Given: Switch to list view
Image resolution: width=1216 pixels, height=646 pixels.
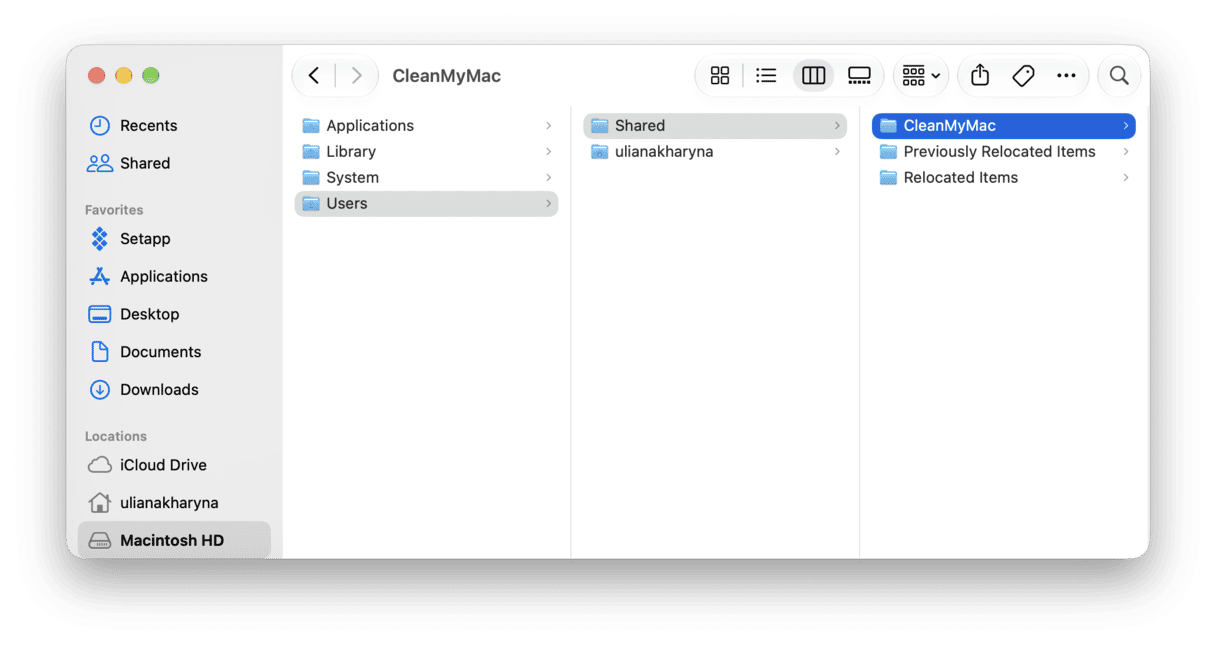Looking at the screenshot, I should [x=766, y=76].
